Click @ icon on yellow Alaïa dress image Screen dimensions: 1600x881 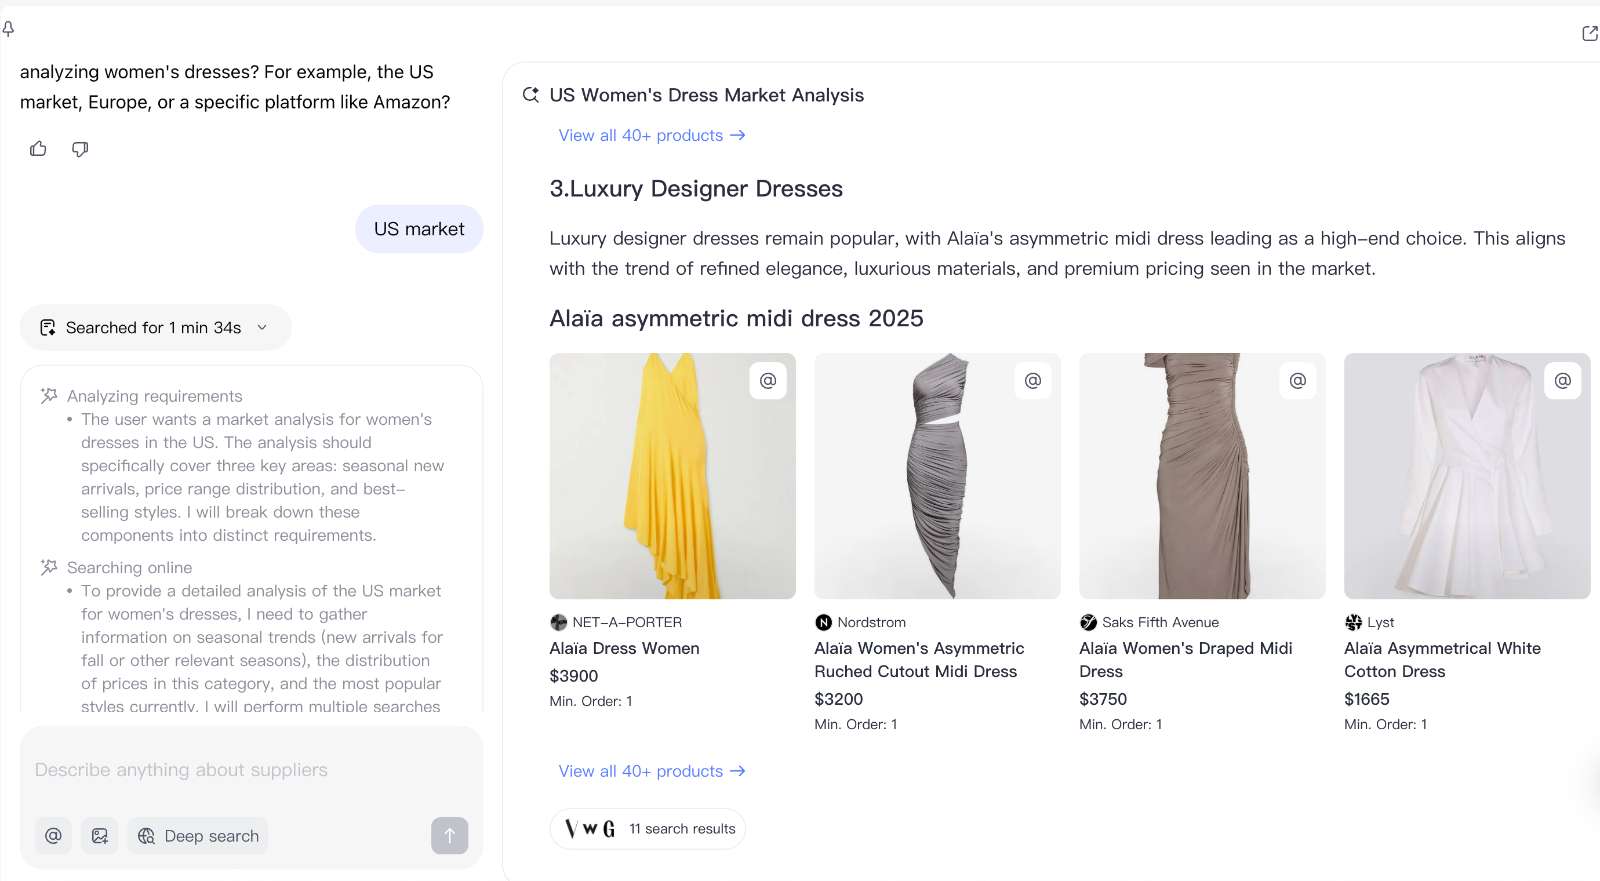pos(768,380)
